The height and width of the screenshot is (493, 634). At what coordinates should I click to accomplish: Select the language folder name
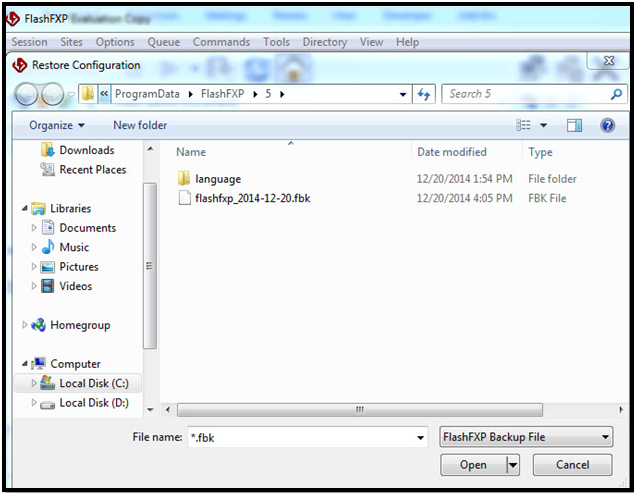[218, 179]
